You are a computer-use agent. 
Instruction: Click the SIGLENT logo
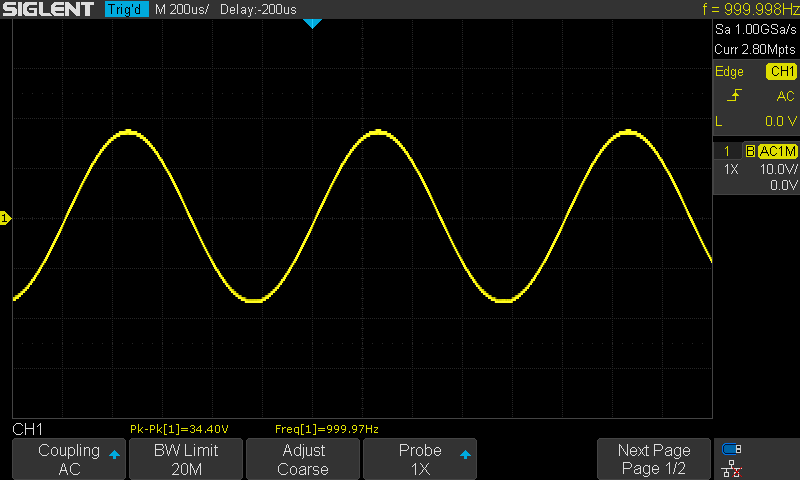click(x=48, y=9)
